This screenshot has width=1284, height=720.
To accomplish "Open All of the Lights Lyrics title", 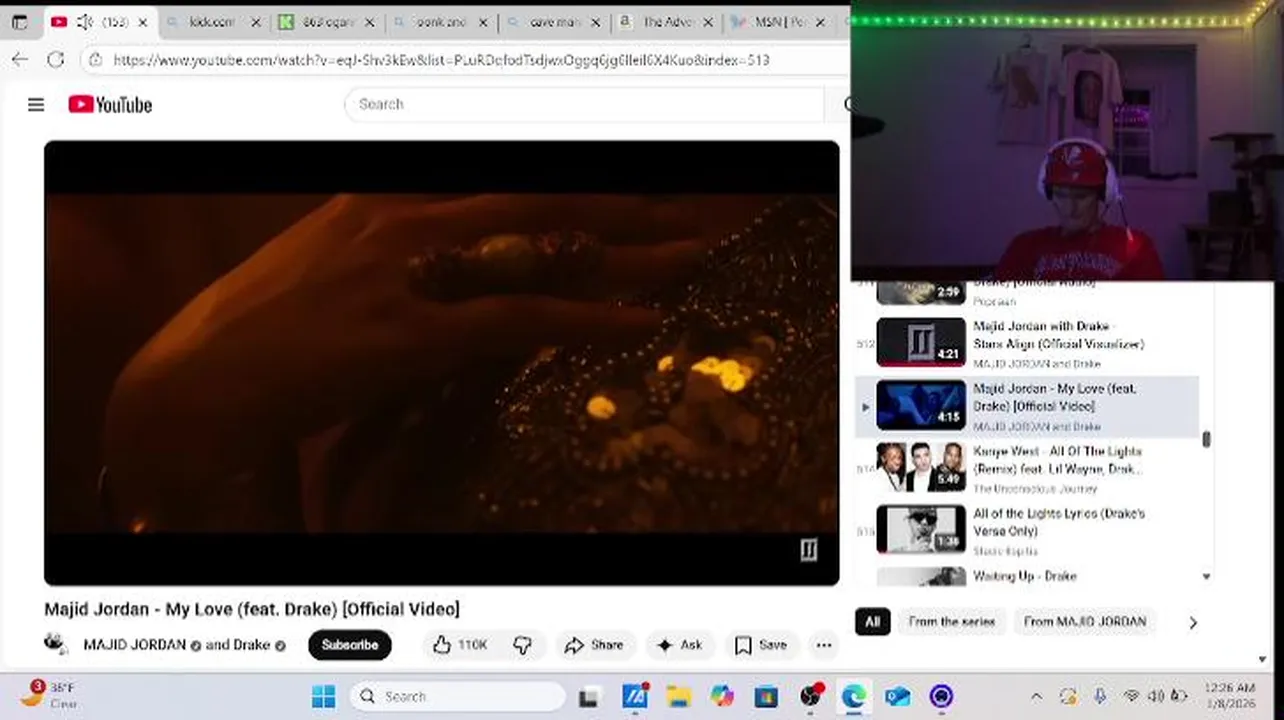I will [x=1059, y=522].
